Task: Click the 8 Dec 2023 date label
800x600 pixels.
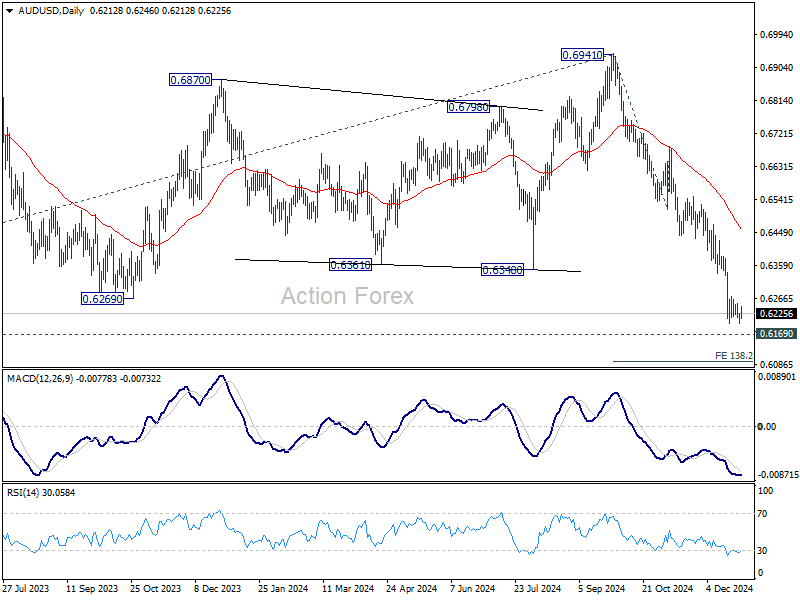Action: click(218, 588)
